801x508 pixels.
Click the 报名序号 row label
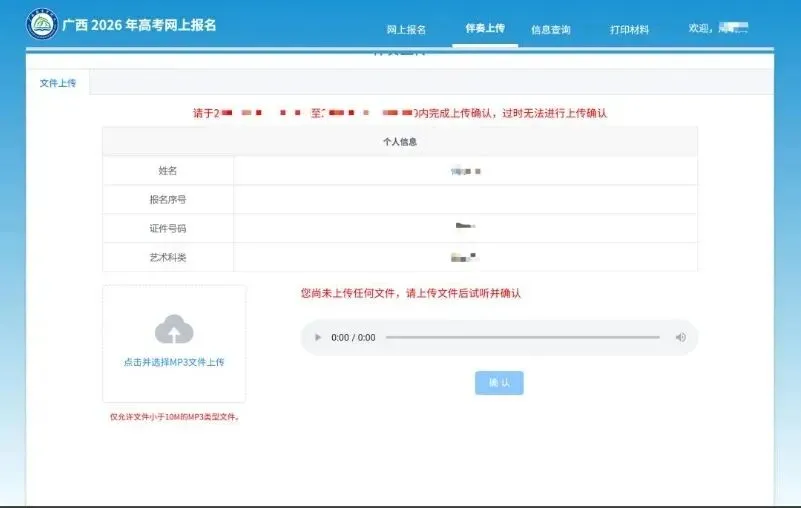point(168,199)
